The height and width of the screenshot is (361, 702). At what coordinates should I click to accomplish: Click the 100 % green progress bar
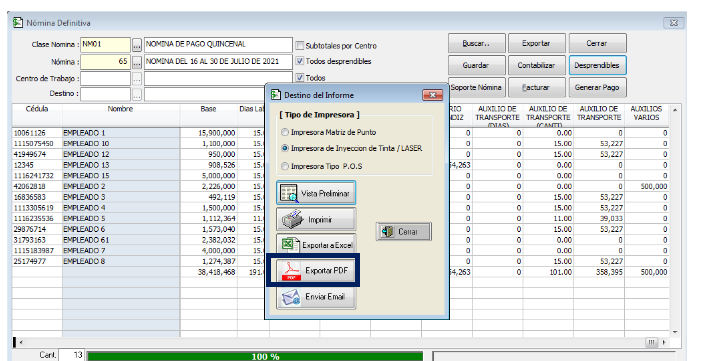pyautogui.click(x=255, y=357)
